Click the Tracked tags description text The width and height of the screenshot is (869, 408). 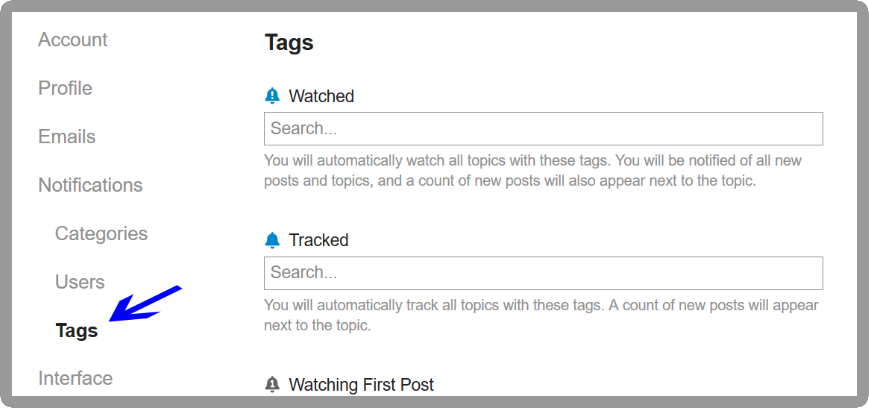(541, 315)
